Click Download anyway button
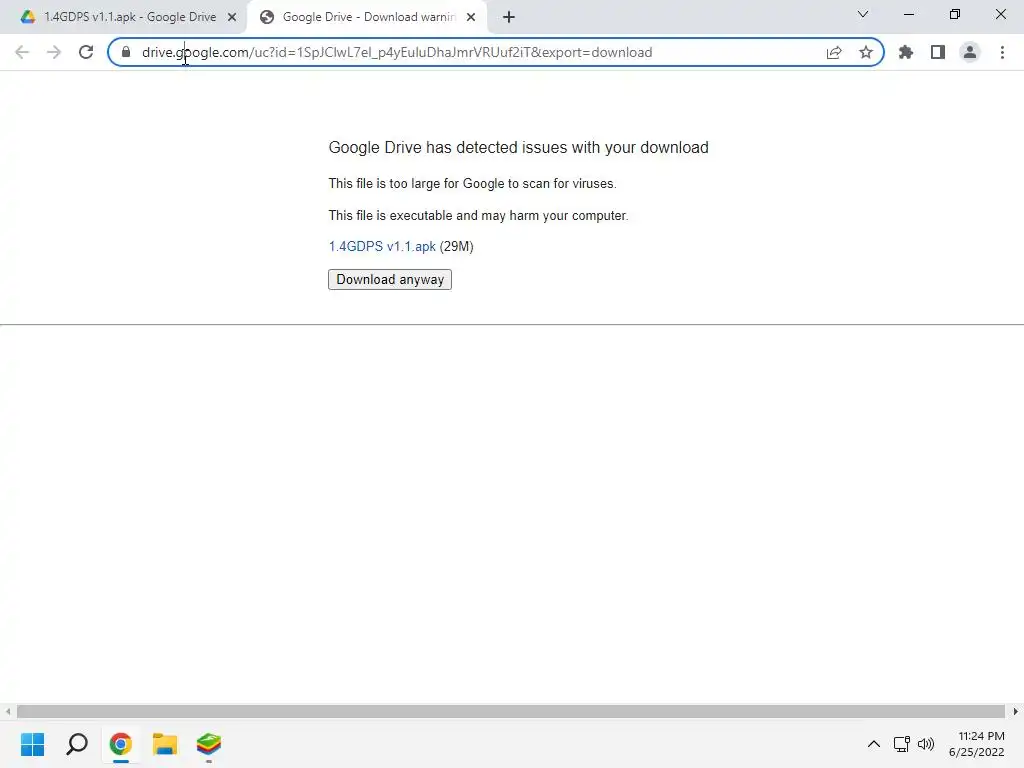The height and width of the screenshot is (768, 1024). coord(390,280)
